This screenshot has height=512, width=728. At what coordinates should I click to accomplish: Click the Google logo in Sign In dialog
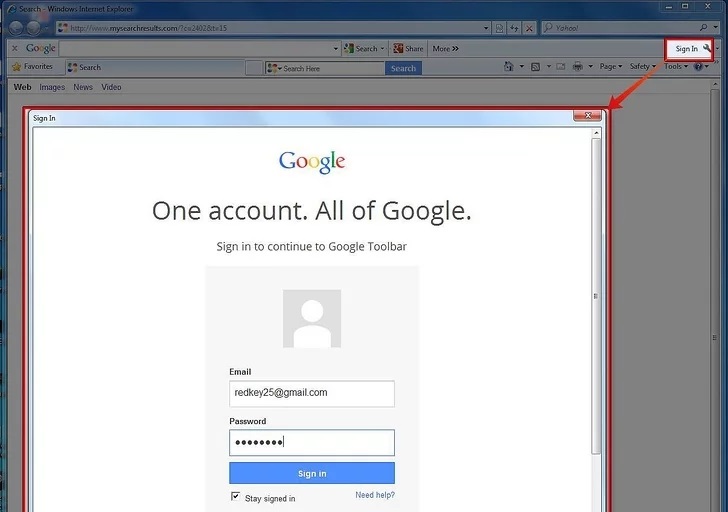tap(312, 162)
